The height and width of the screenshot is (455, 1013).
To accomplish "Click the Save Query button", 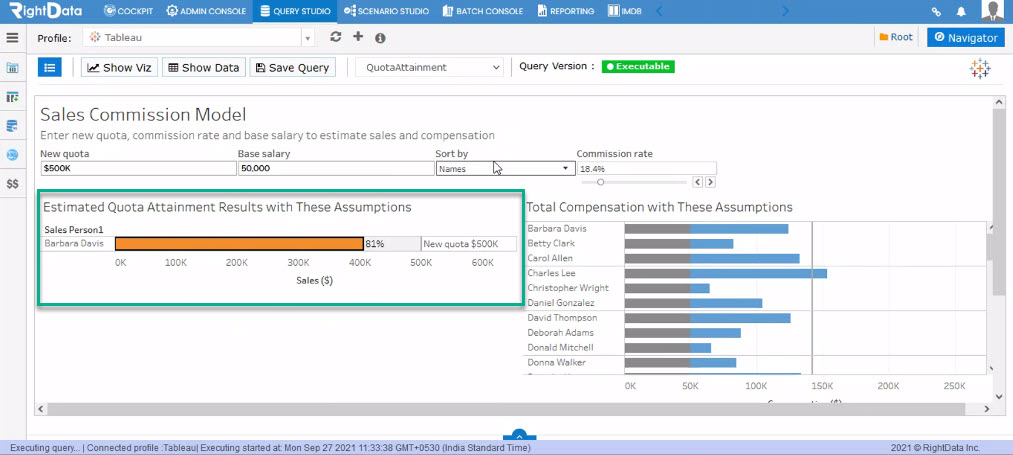I will tap(293, 67).
